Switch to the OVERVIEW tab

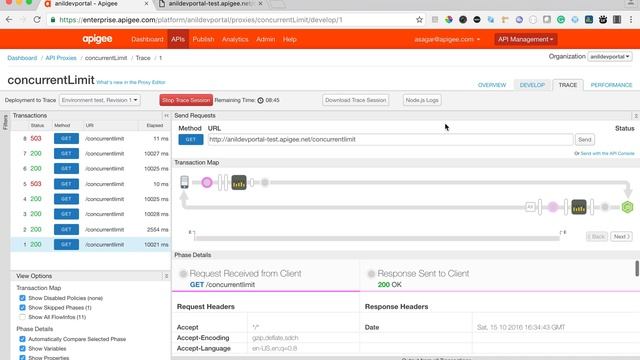[492, 85]
